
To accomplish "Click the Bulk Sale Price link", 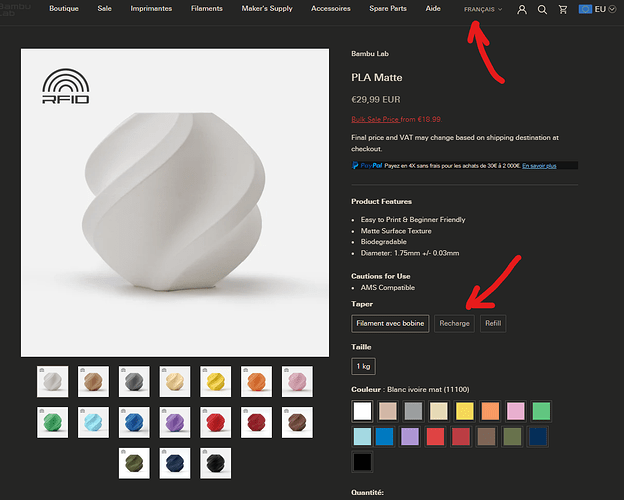I will (x=375, y=119).
